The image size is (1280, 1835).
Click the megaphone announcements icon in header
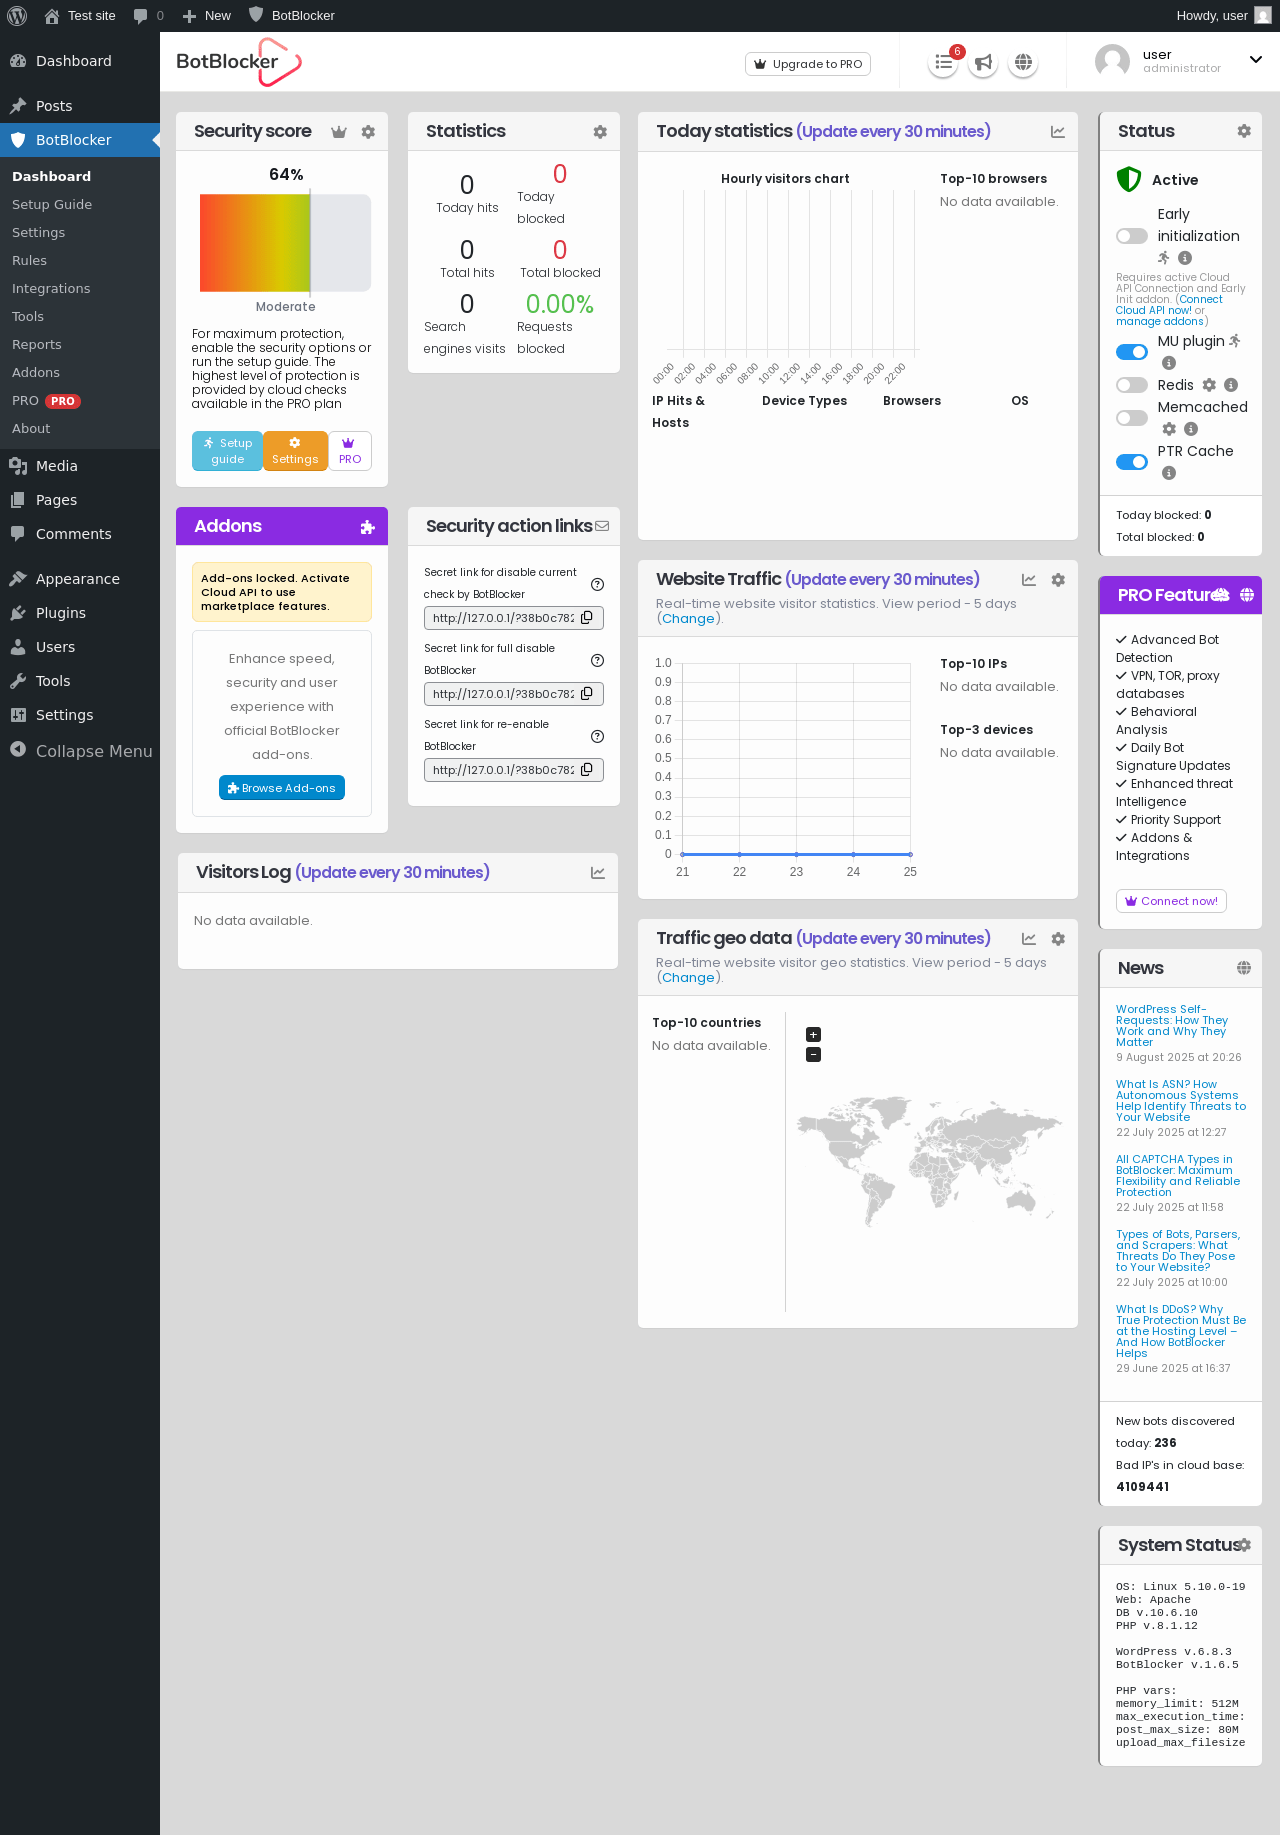point(984,63)
